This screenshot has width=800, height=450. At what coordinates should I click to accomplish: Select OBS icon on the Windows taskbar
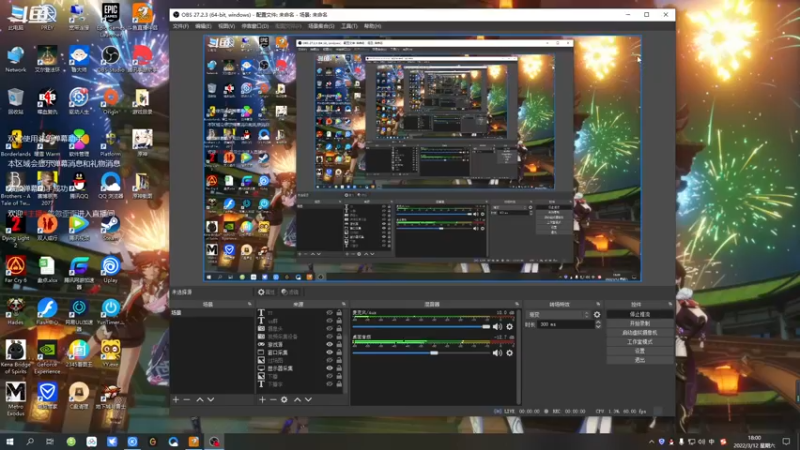(x=214, y=441)
